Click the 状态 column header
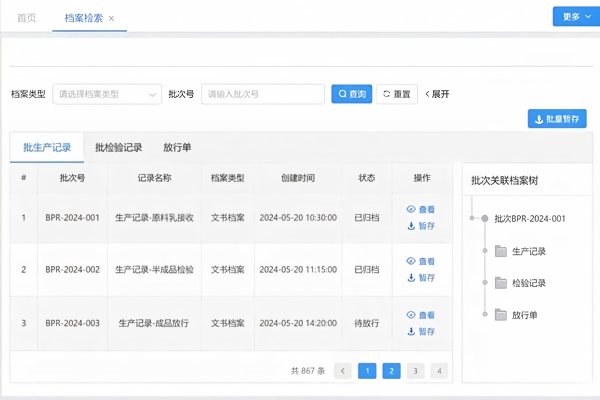The width and height of the screenshot is (600, 400). 367,178
